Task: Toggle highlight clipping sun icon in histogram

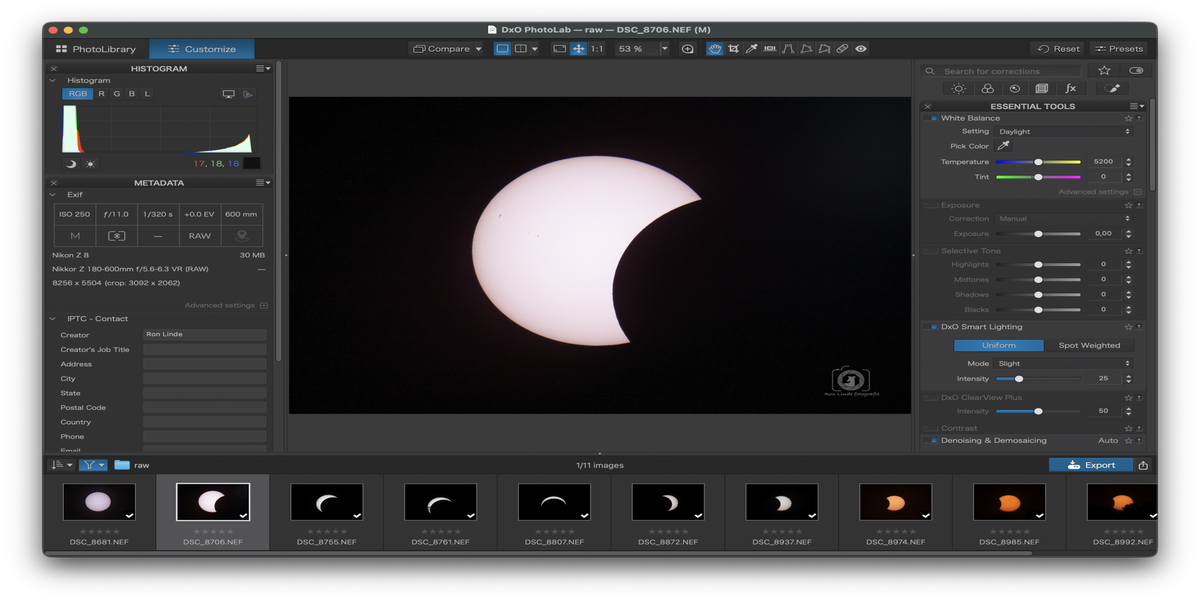Action: pyautogui.click(x=90, y=163)
